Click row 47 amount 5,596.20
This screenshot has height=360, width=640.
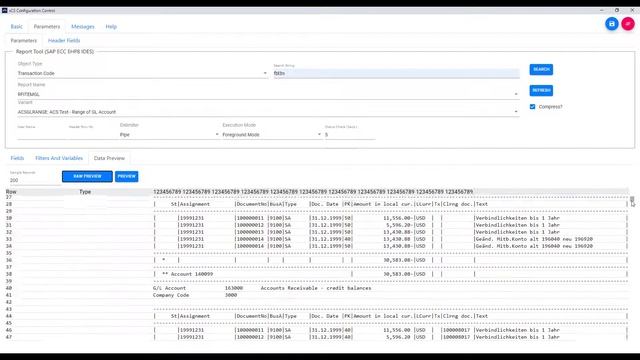click(x=398, y=337)
